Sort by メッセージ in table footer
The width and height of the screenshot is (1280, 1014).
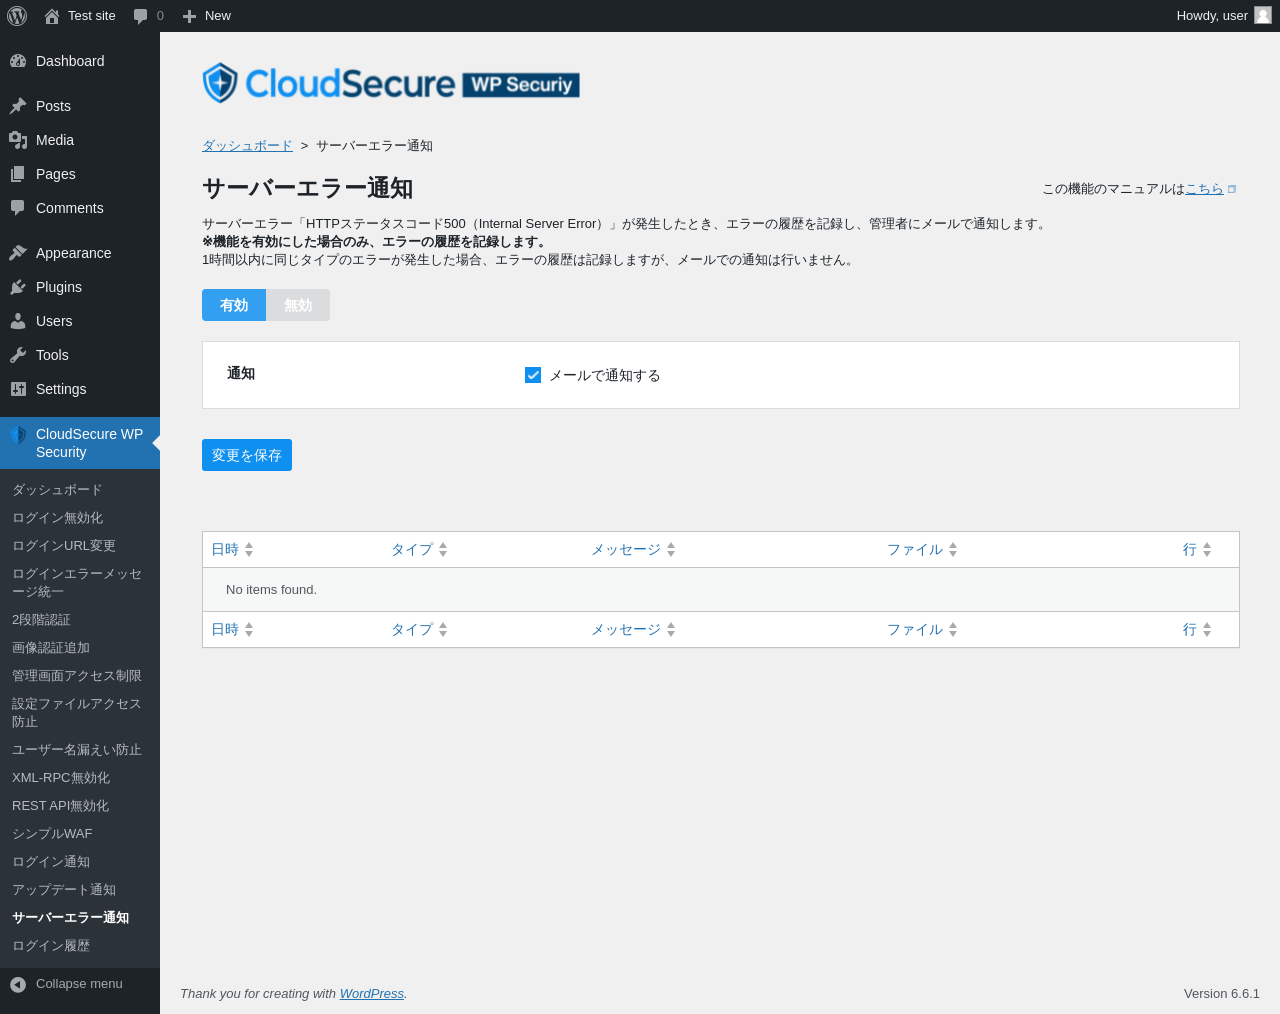(633, 630)
